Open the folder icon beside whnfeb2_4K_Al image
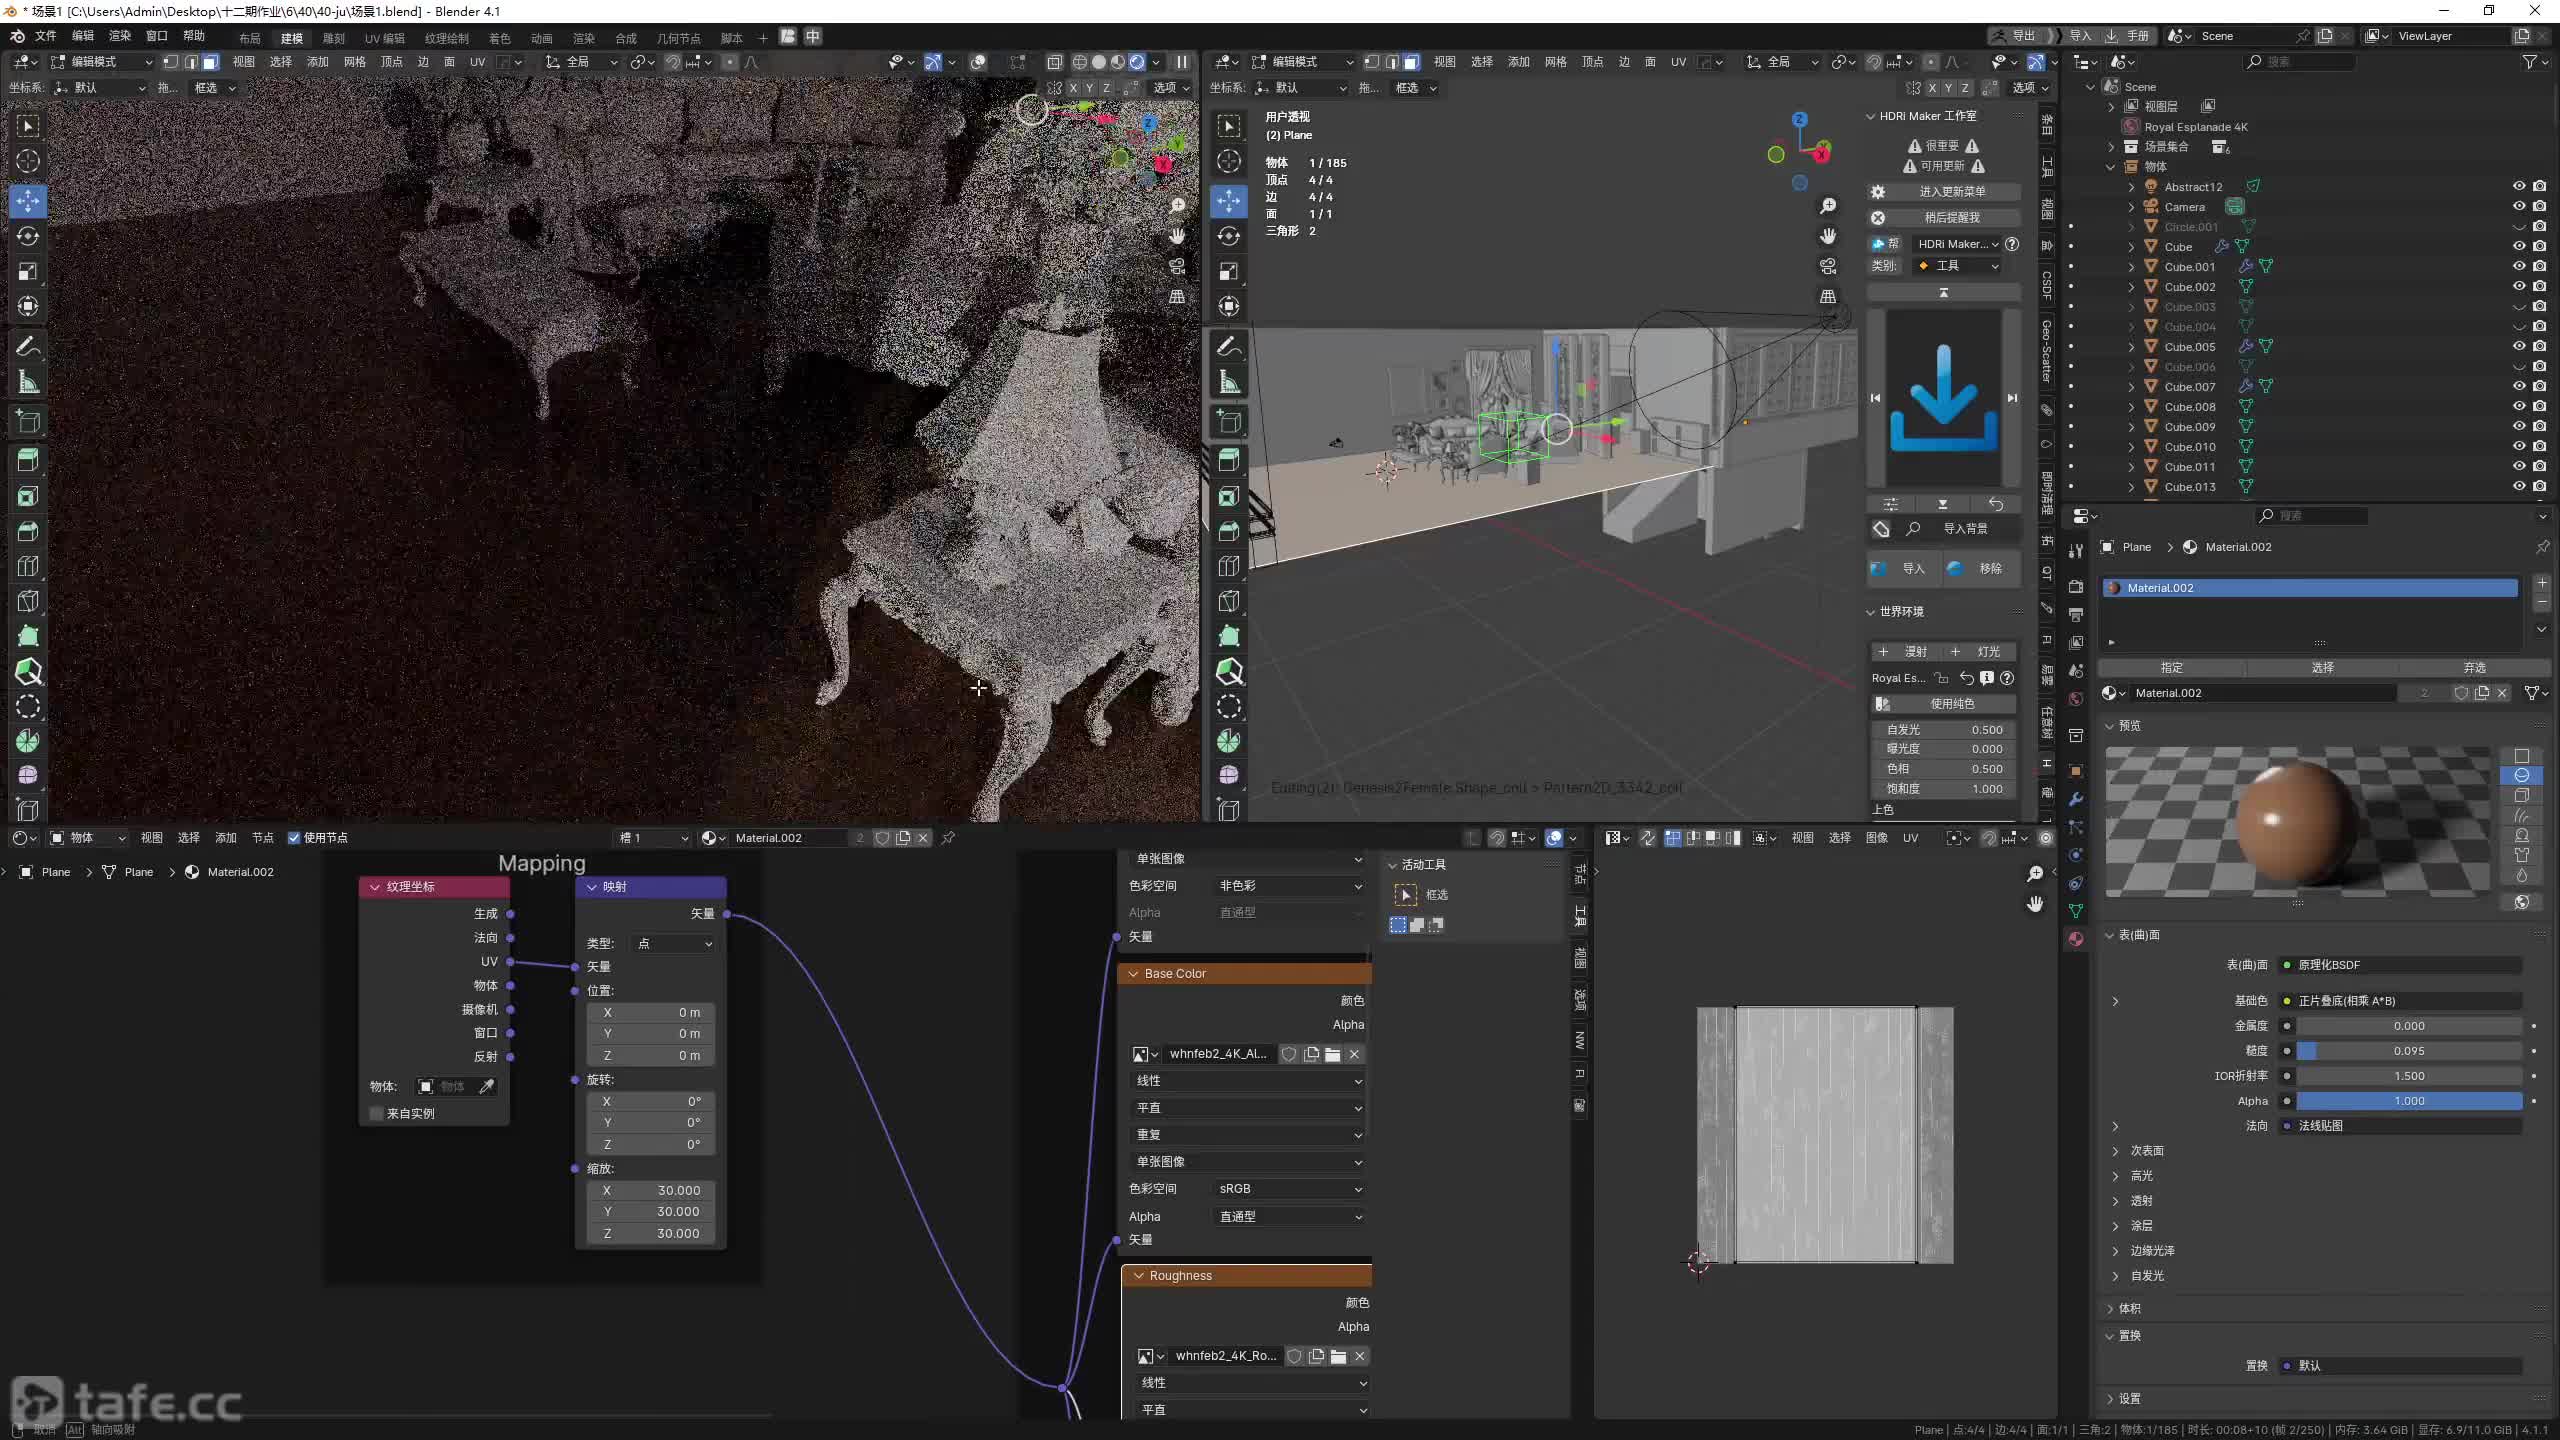 click(x=1332, y=1054)
